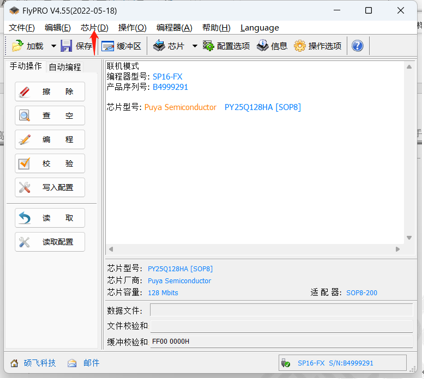Click the 邮件 mail link
The width and height of the screenshot is (424, 379).
pos(91,363)
